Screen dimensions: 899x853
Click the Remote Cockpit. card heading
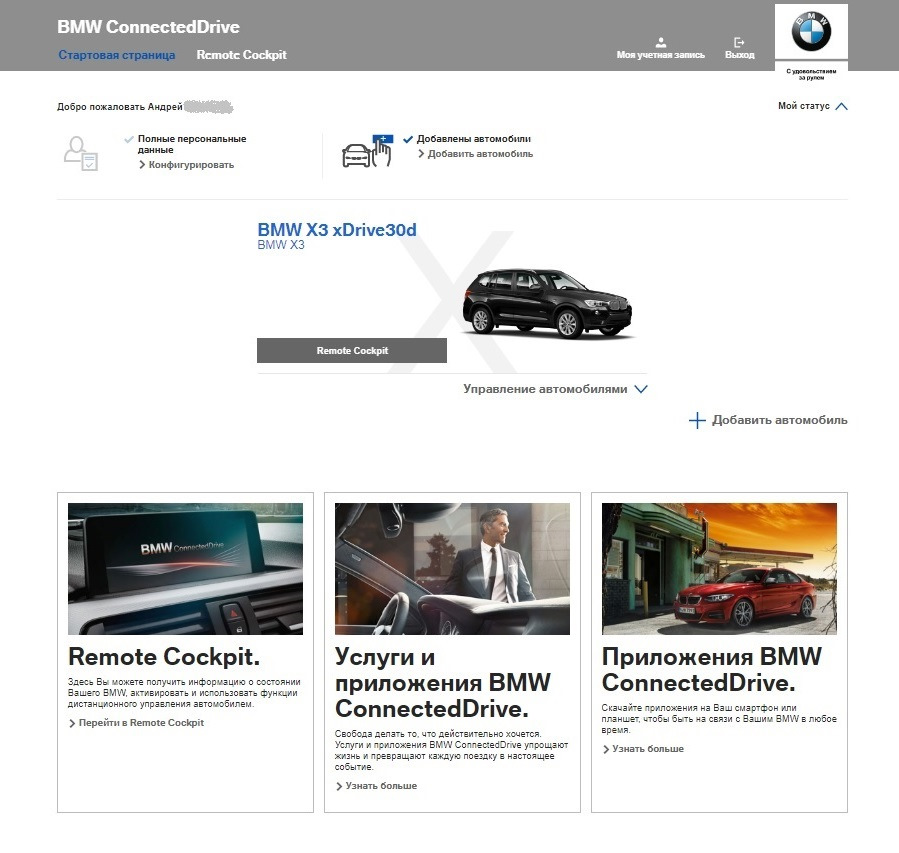tap(164, 657)
